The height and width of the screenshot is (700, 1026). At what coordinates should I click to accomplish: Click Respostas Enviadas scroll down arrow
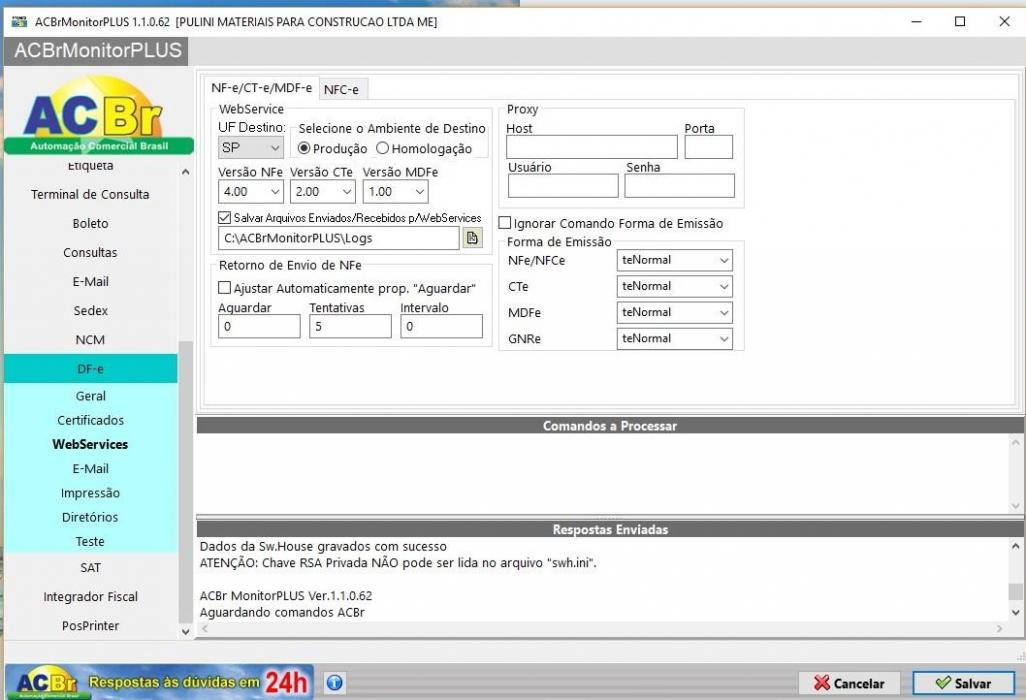pyautogui.click(x=1016, y=612)
